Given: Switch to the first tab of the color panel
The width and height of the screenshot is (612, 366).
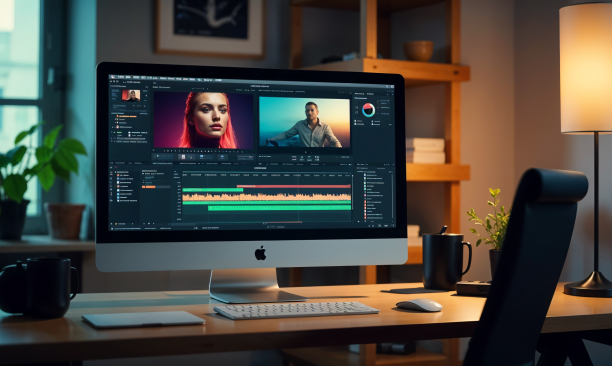Looking at the screenshot, I should 359,94.
